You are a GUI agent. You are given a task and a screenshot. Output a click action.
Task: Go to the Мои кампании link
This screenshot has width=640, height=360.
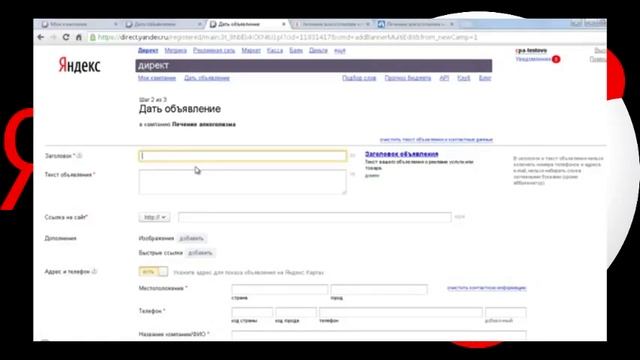pos(157,78)
